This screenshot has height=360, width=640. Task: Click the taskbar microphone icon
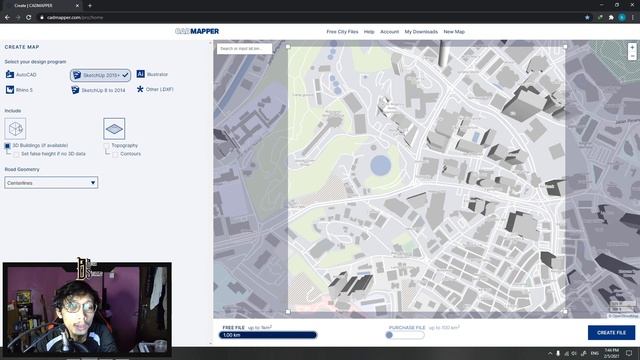[558, 353]
